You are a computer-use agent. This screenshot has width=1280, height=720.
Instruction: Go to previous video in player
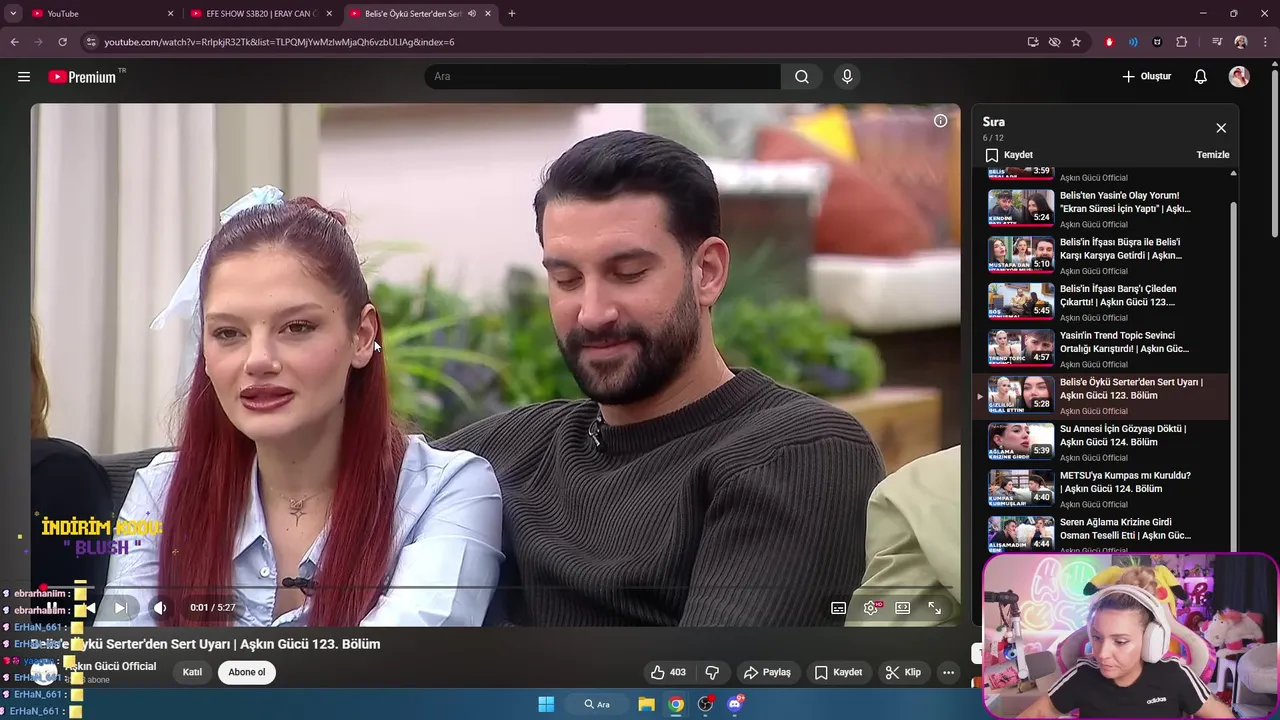coord(89,608)
